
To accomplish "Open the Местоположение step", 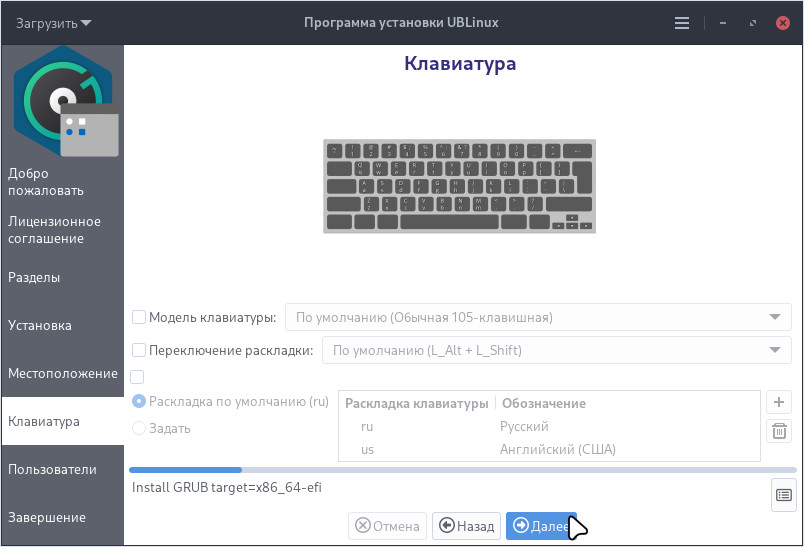I will (63, 373).
